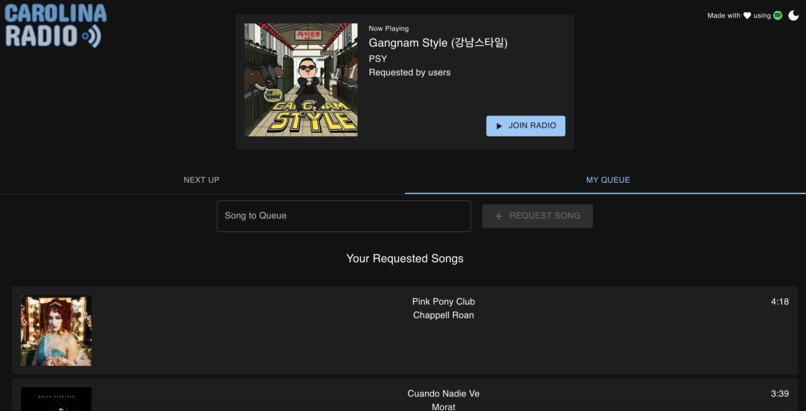
Task: Click Pink Pony Club album art
Action: (56, 330)
